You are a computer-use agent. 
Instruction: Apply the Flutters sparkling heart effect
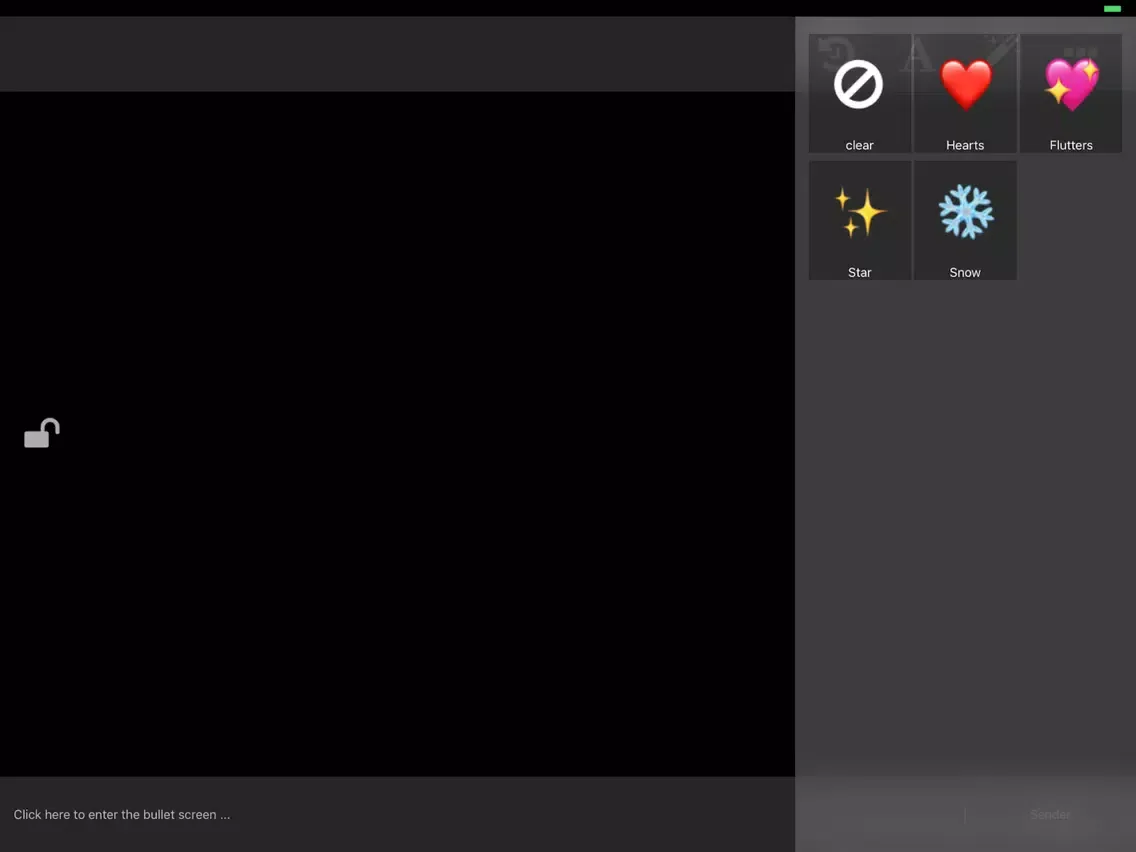coord(1071,93)
